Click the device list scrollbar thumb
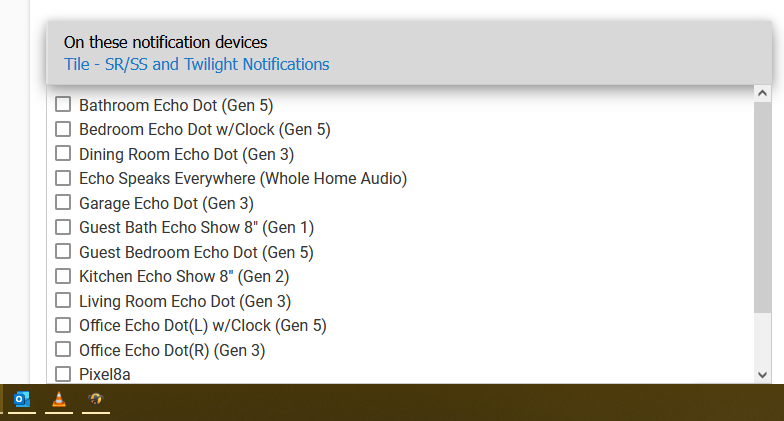The width and height of the screenshot is (784, 421). [762, 208]
